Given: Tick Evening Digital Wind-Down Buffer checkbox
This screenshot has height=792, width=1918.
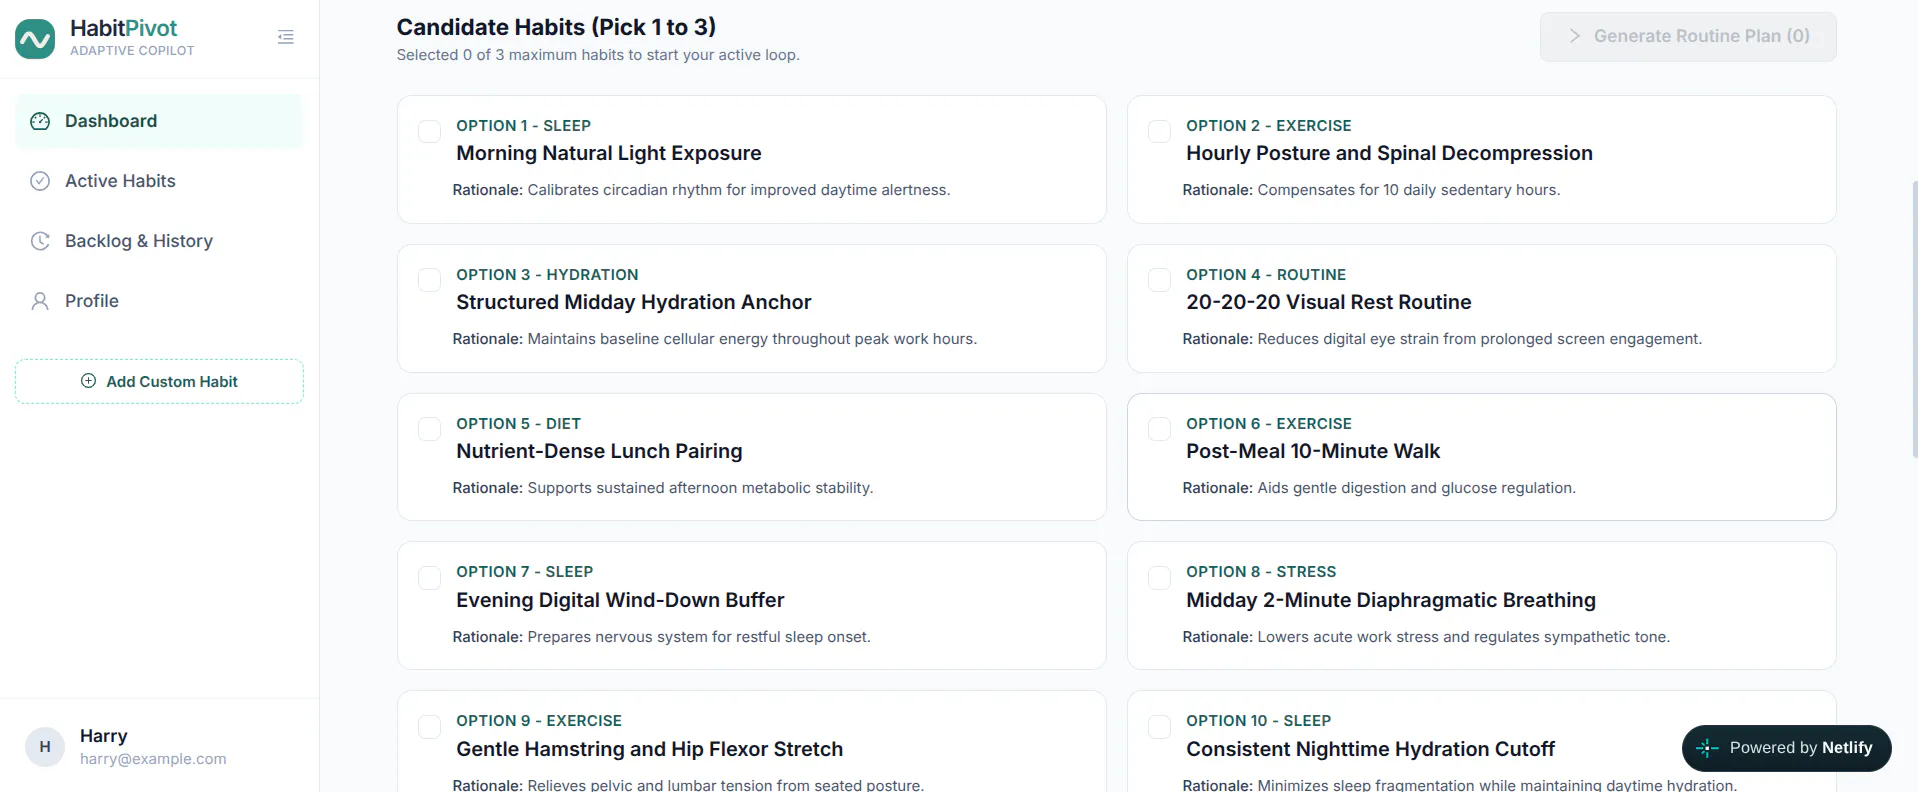Looking at the screenshot, I should click(429, 578).
